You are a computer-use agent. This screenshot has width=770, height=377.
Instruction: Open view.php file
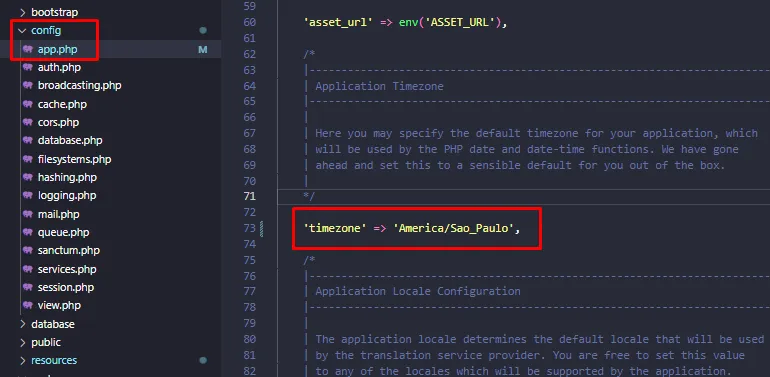[59, 305]
